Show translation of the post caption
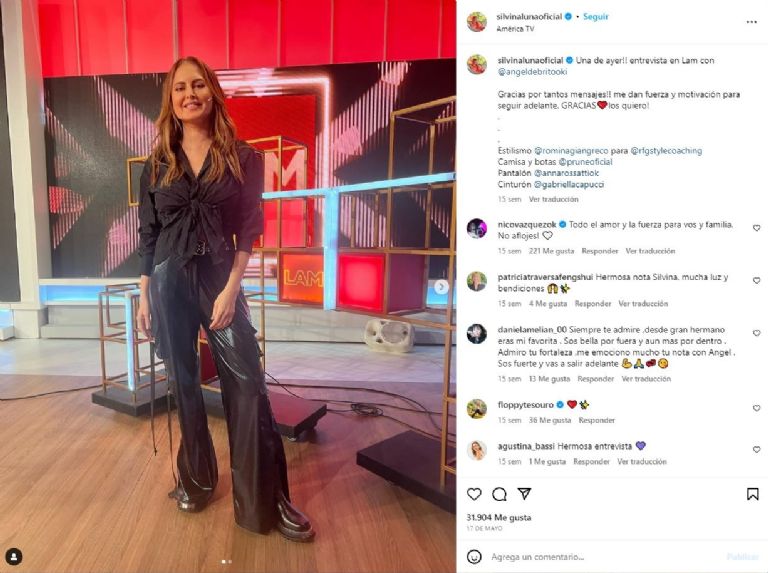The height and width of the screenshot is (573, 768). [553, 199]
